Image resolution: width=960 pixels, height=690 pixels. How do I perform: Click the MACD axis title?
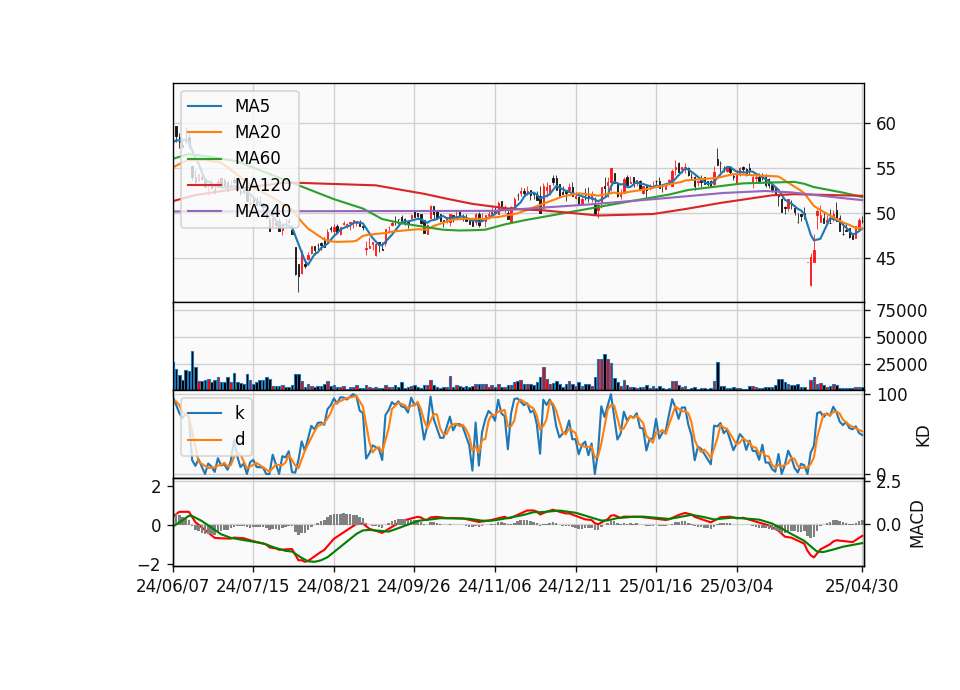tap(917, 524)
